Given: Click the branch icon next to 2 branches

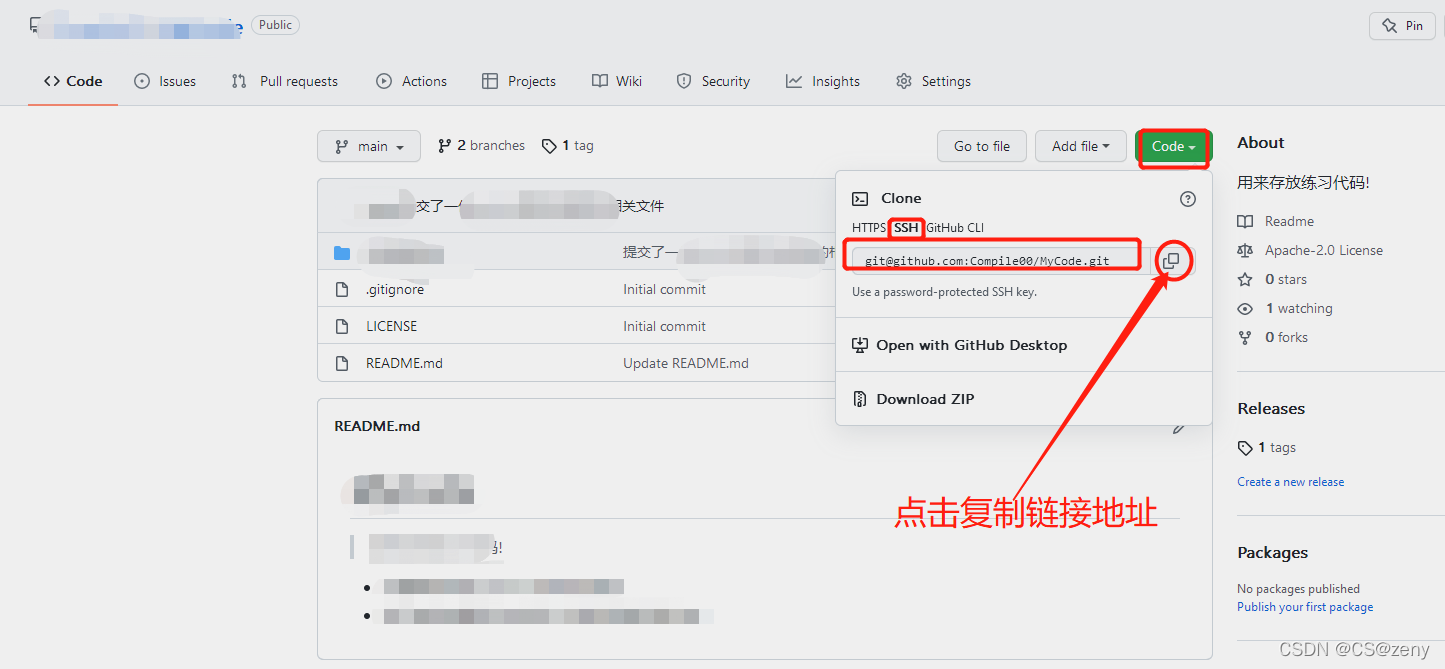Looking at the screenshot, I should point(445,146).
